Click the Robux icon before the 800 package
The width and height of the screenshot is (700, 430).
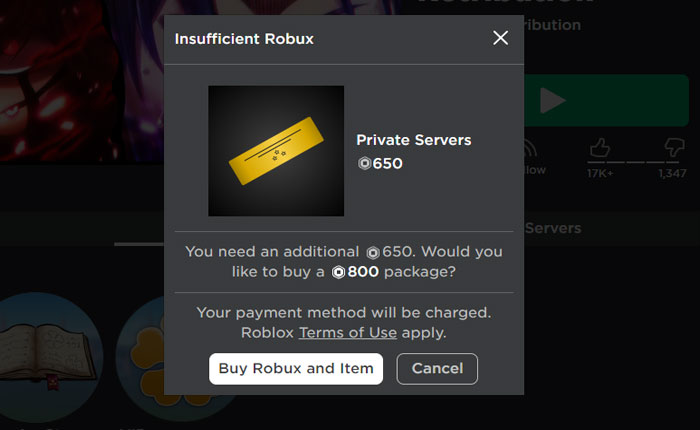pyautogui.click(x=340, y=271)
